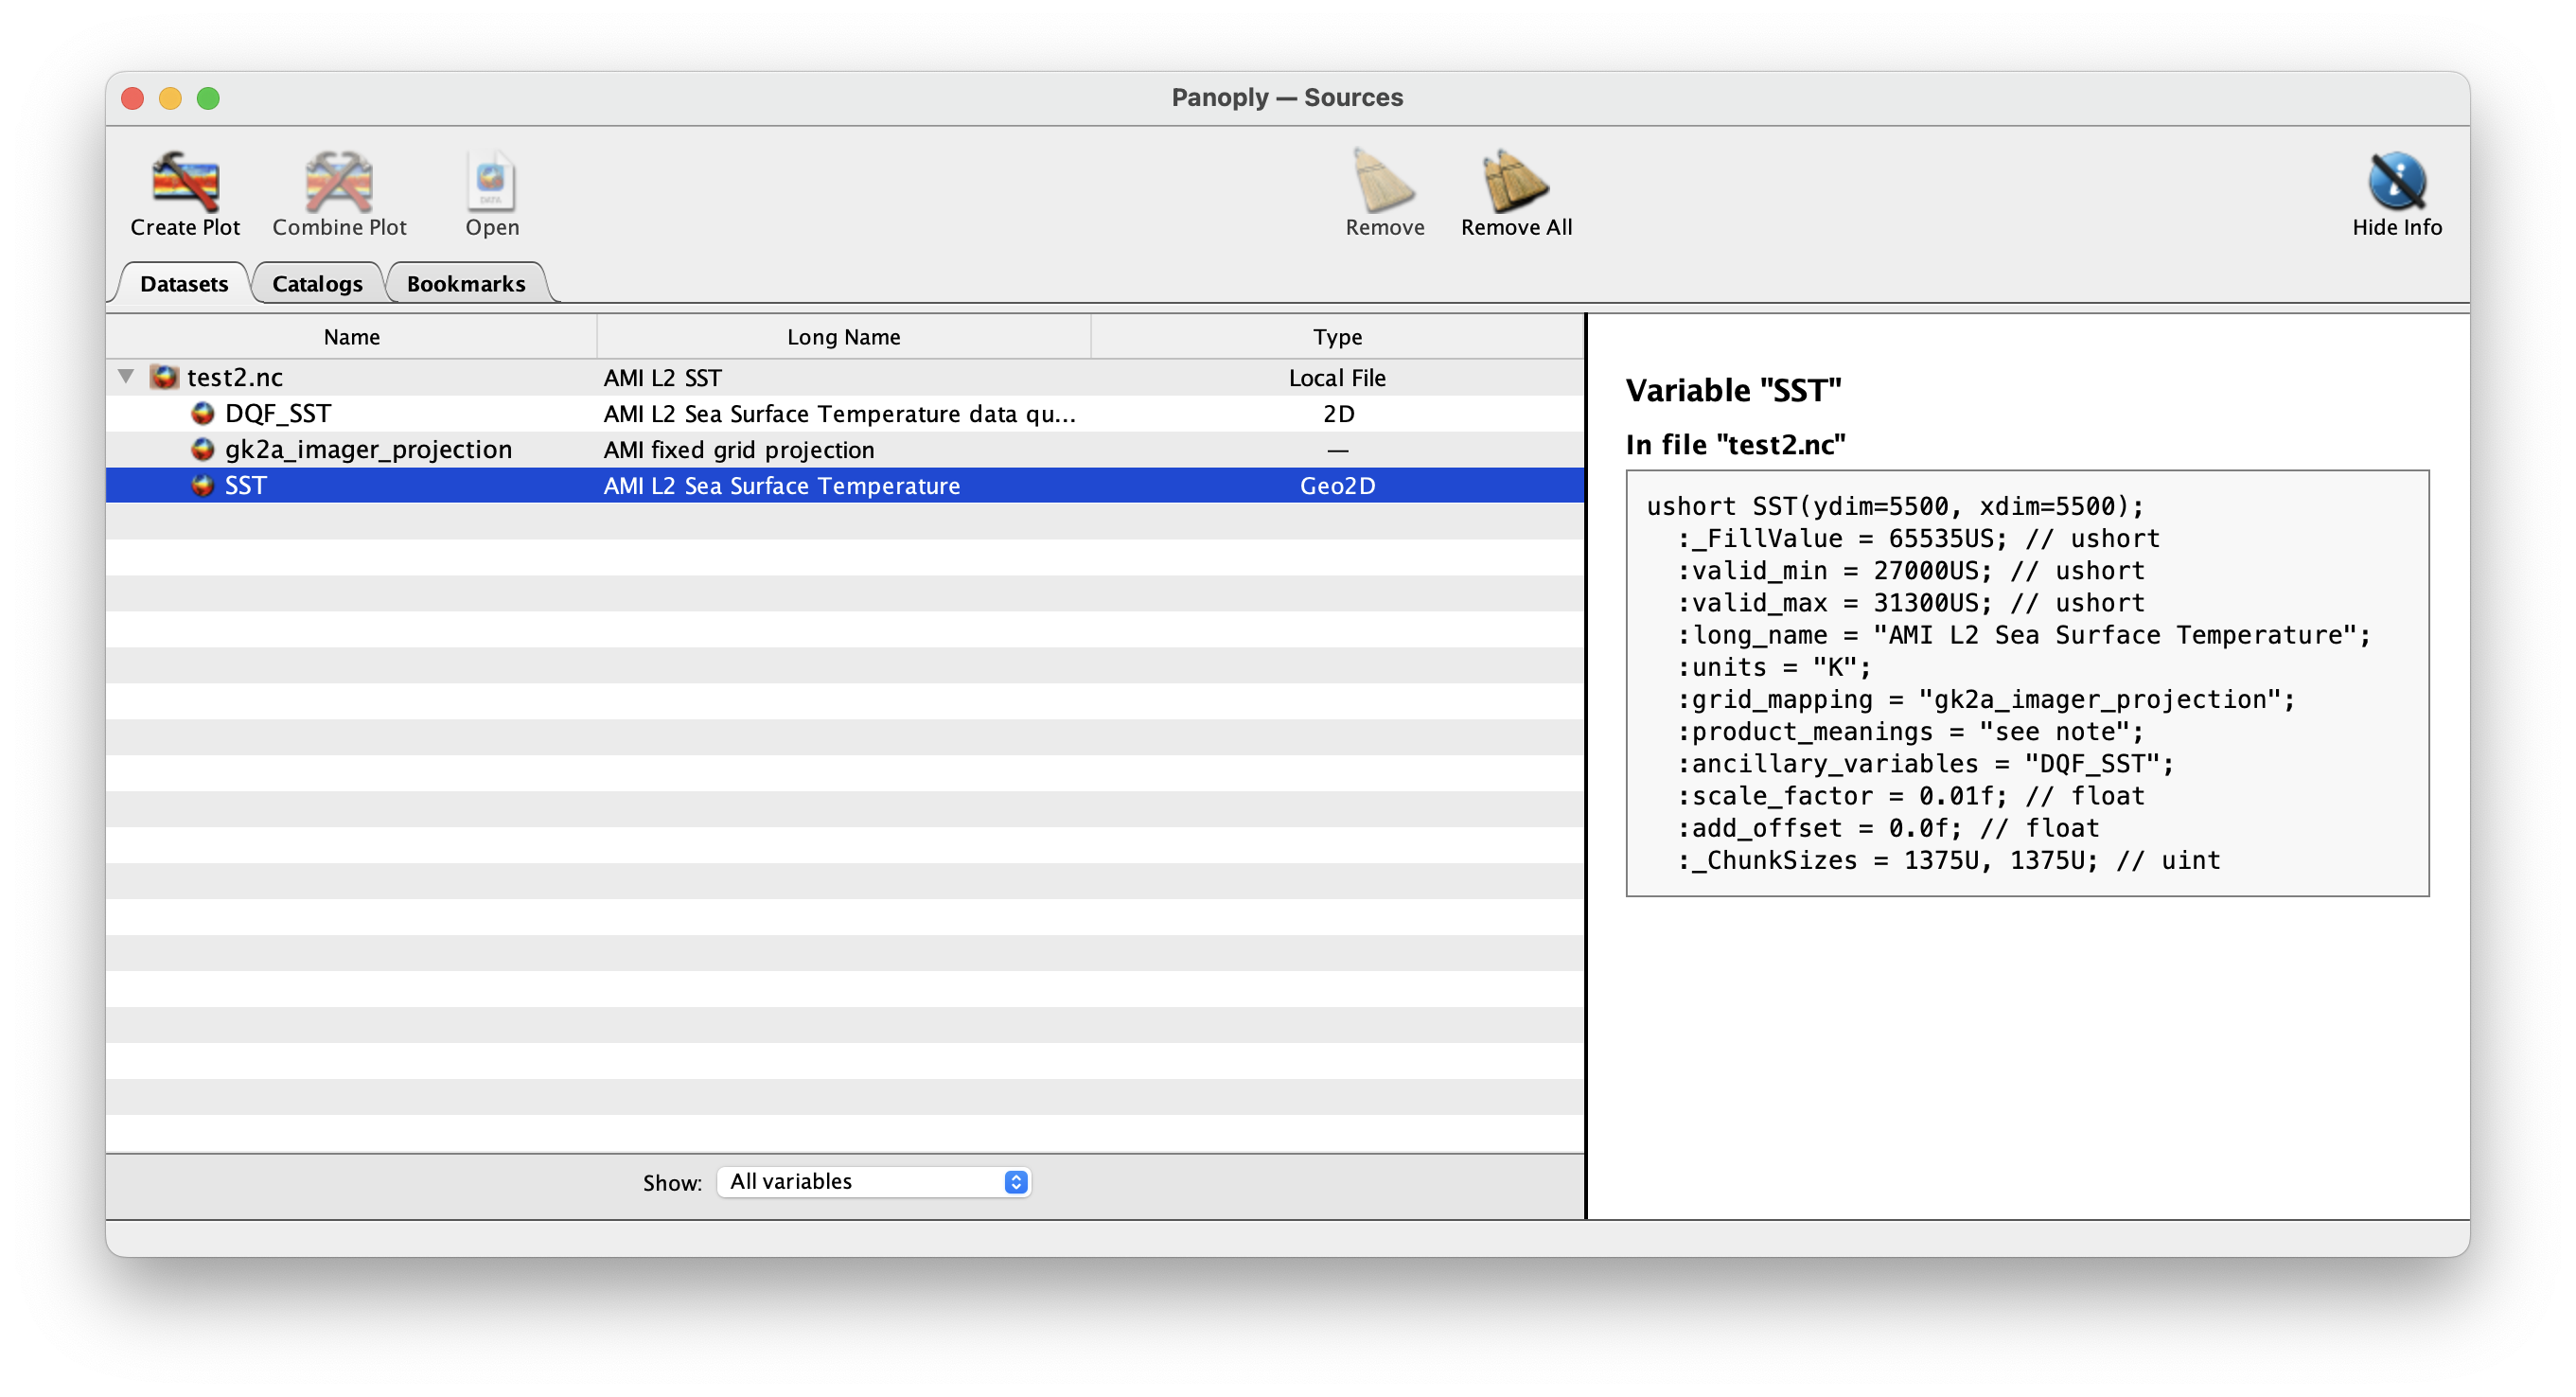This screenshot has height=1397, width=2576.
Task: Switch to the Catalogs tab
Action: coord(317,284)
